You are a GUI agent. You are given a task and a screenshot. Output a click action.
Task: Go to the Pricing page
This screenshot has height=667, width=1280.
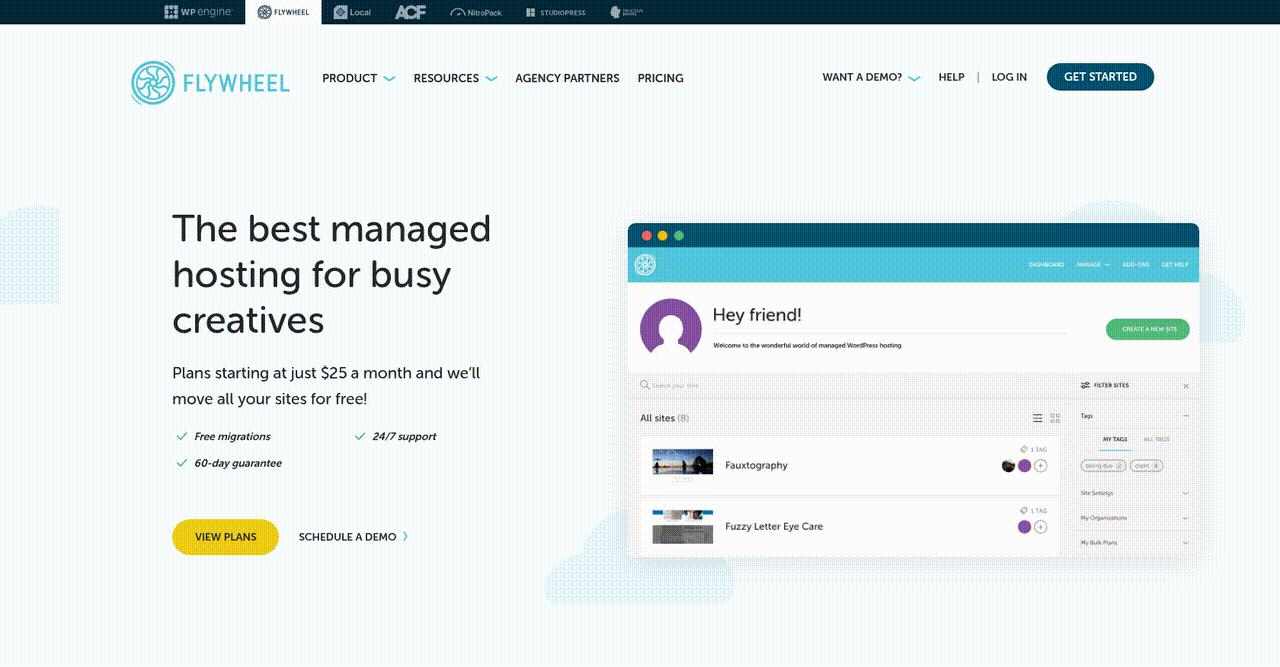(x=661, y=78)
